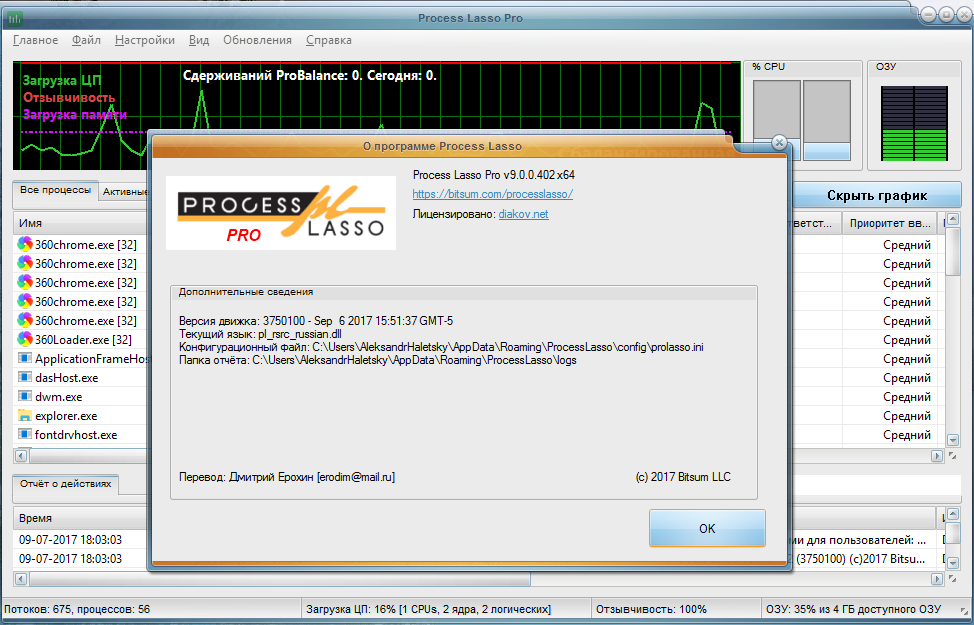Select the 360Loader.exe [32] row
974x625 pixels.
pos(83,340)
